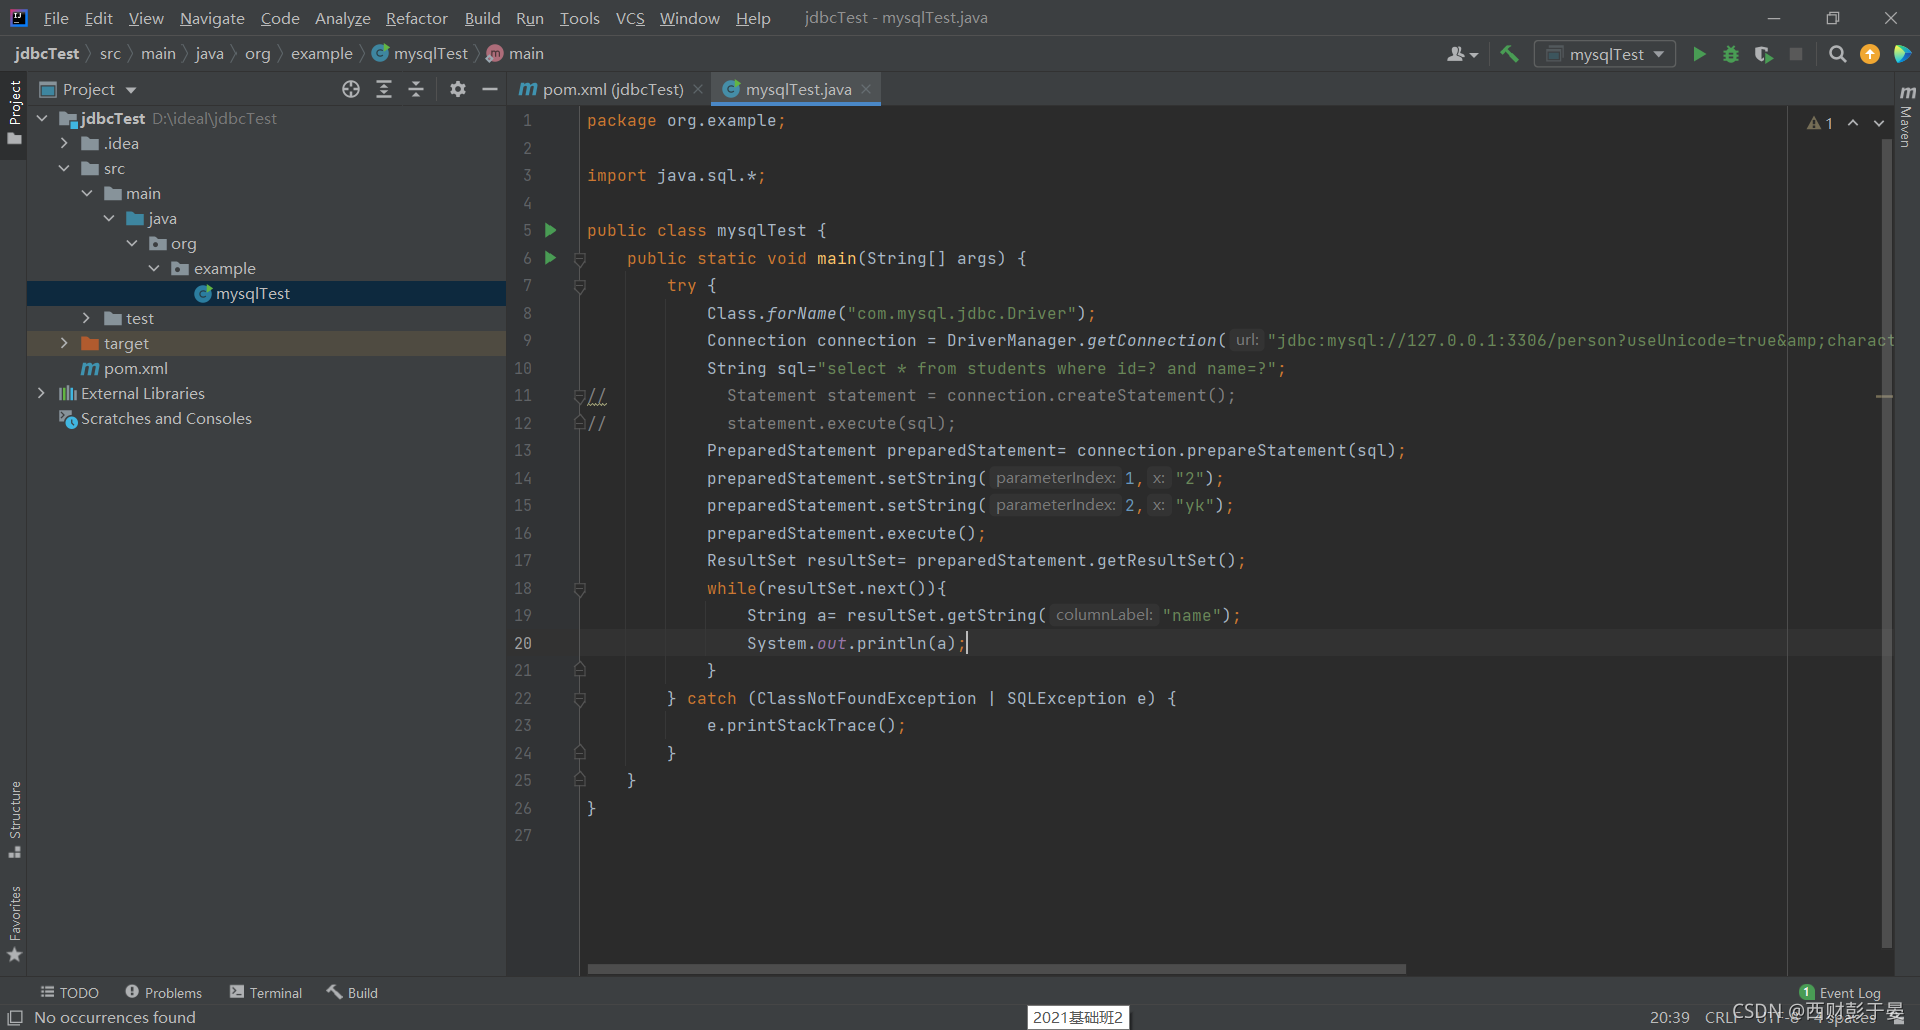Screen dimensions: 1920x1030
Task: Build project with the hammer icon
Action: point(1509,54)
